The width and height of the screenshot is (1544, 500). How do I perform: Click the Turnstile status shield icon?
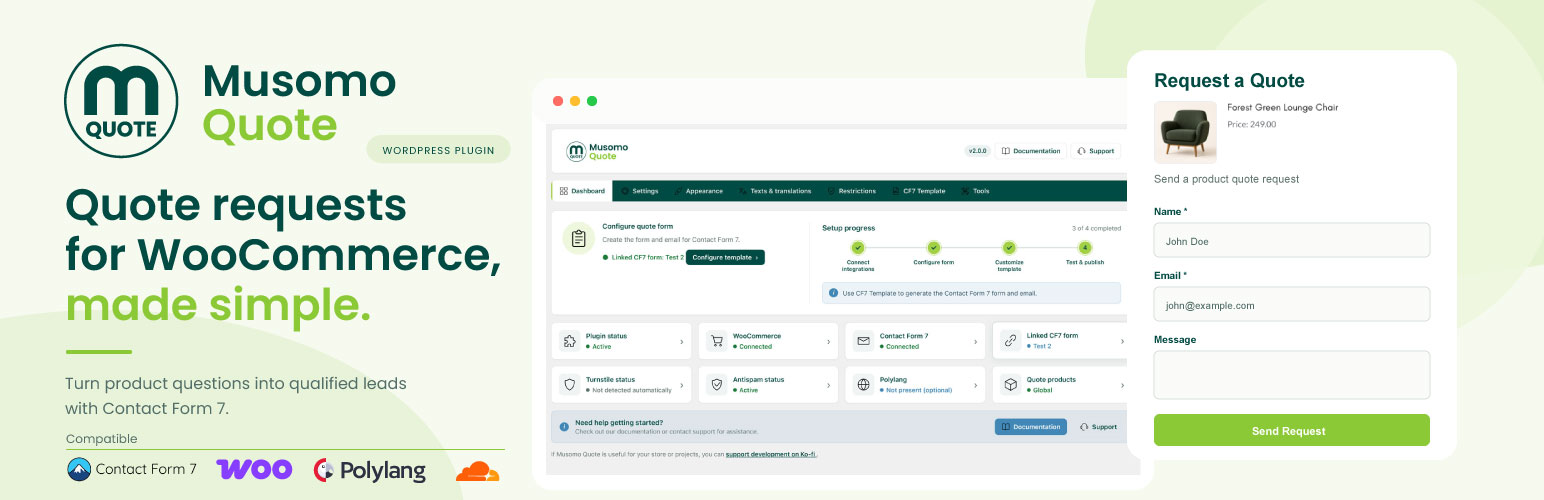[570, 385]
